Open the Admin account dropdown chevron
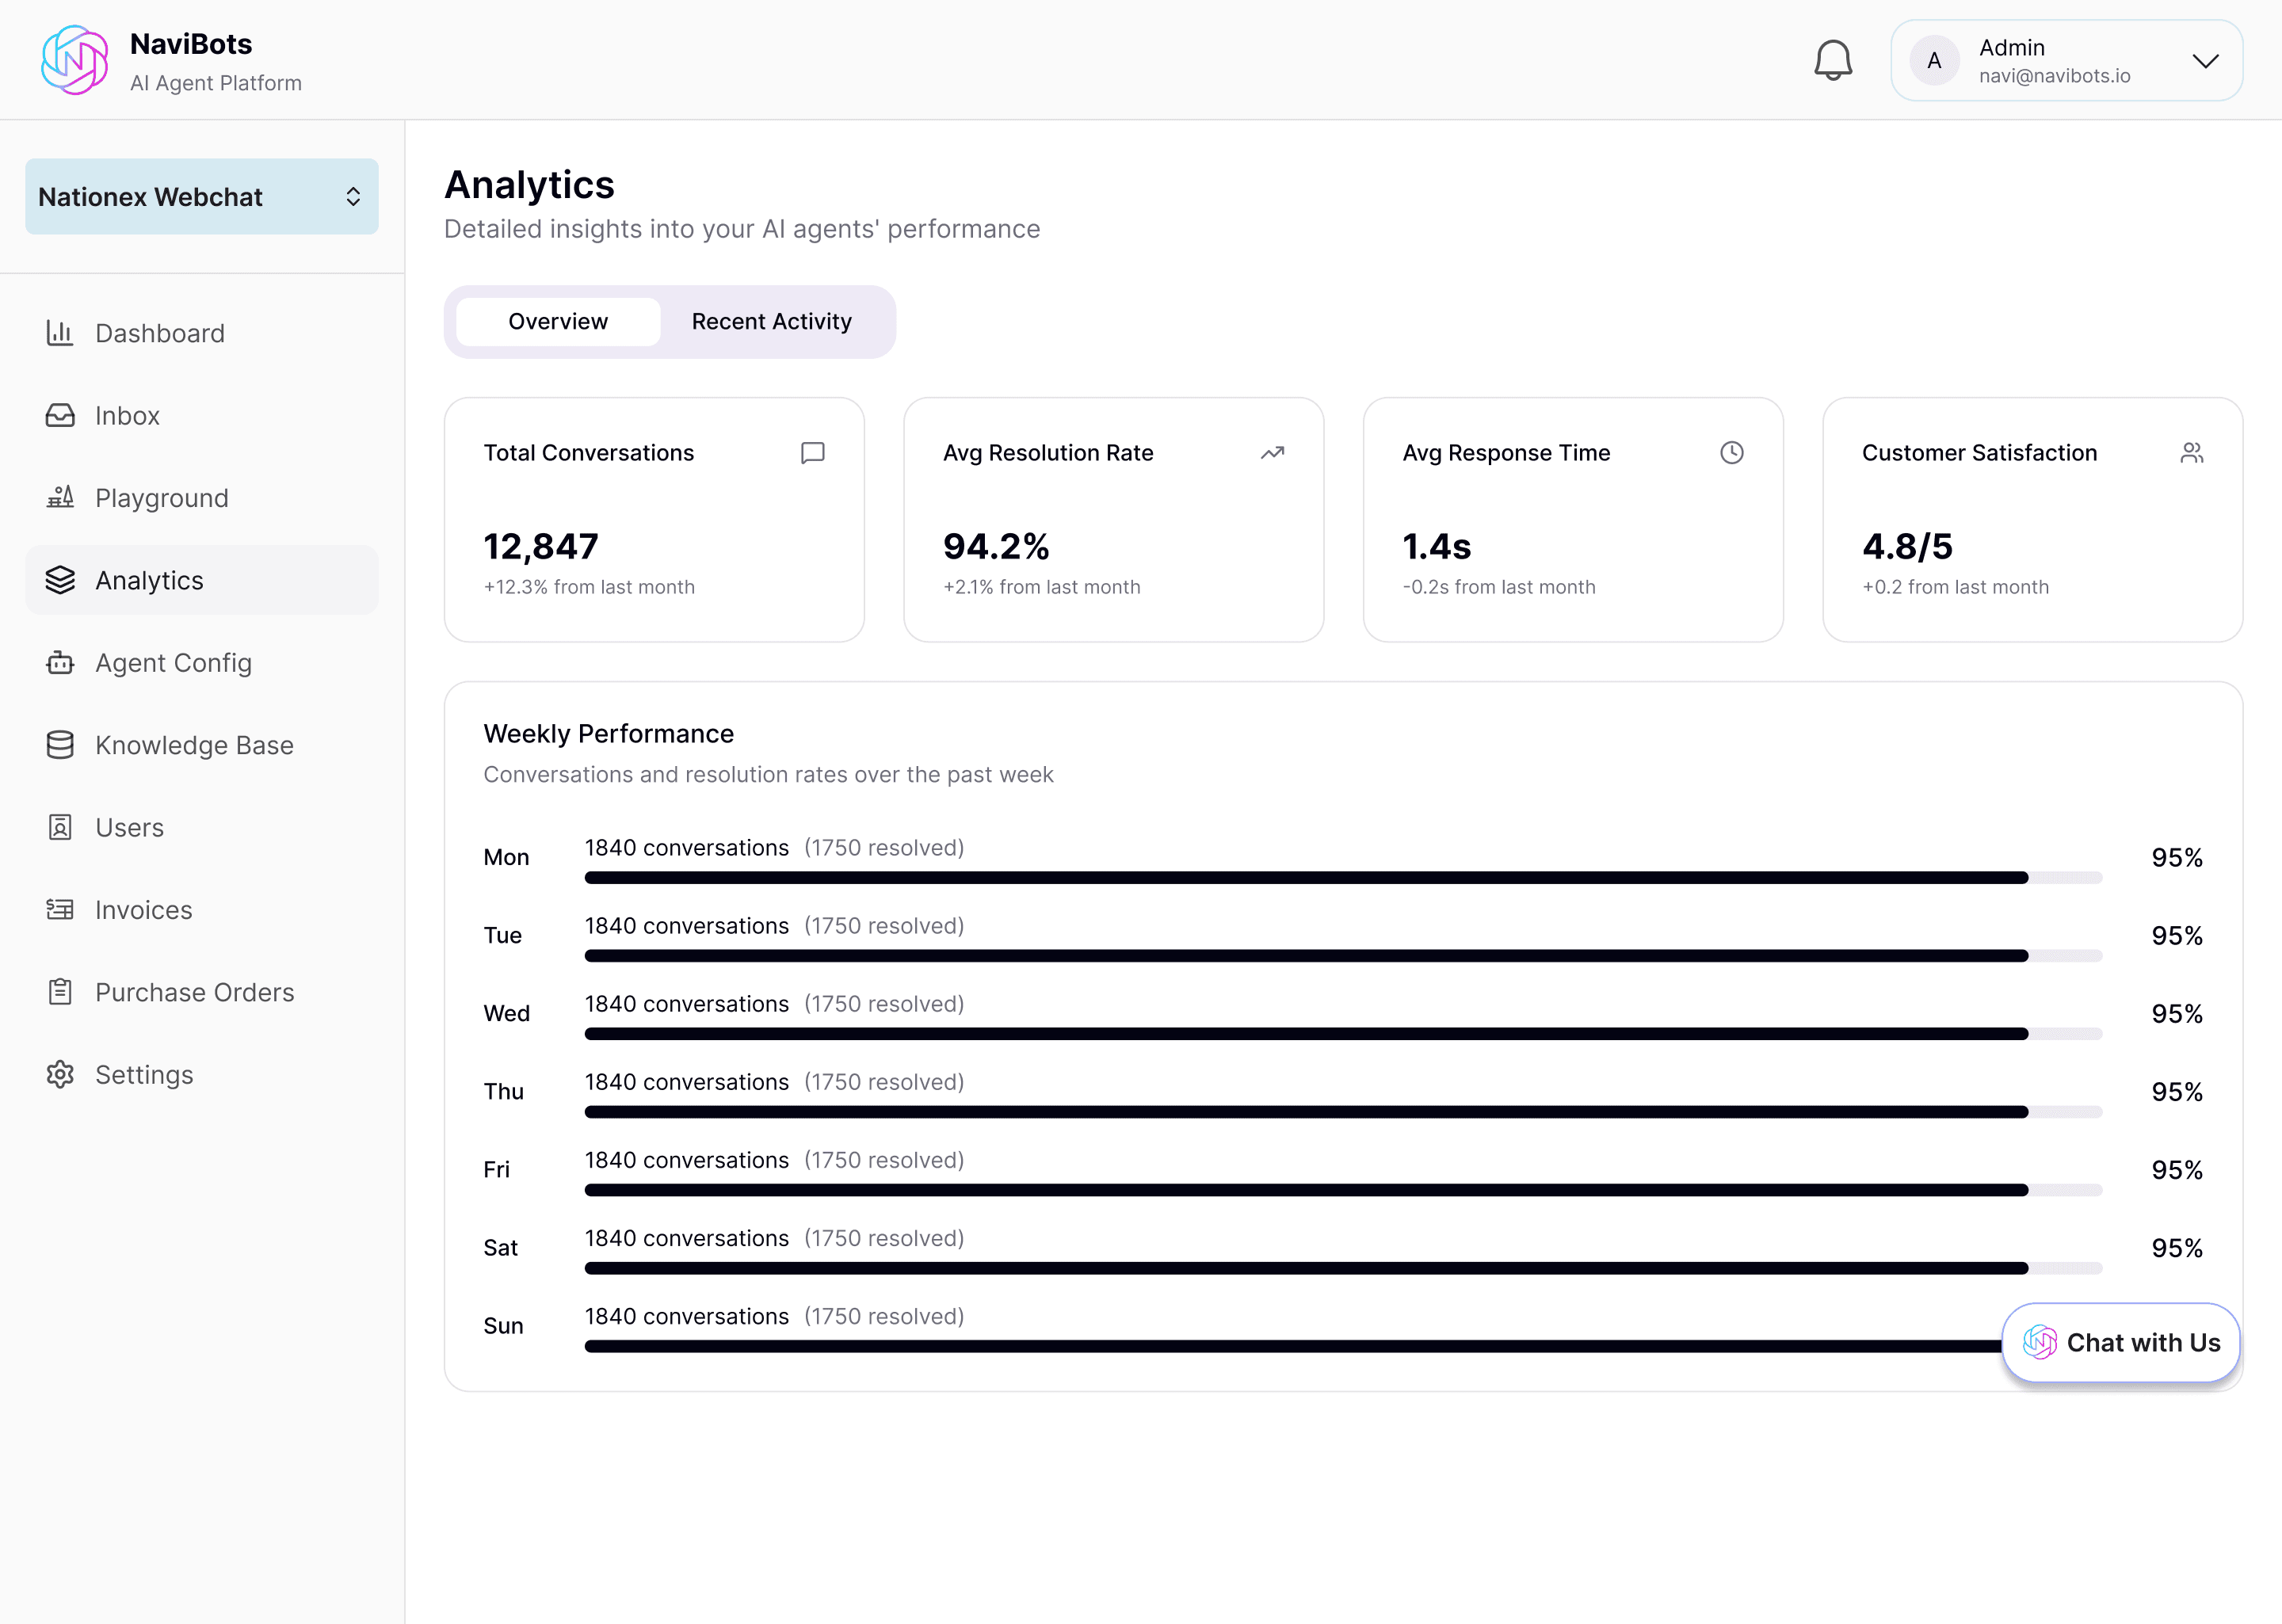Viewport: 2282px width, 1624px height. pos(2205,61)
